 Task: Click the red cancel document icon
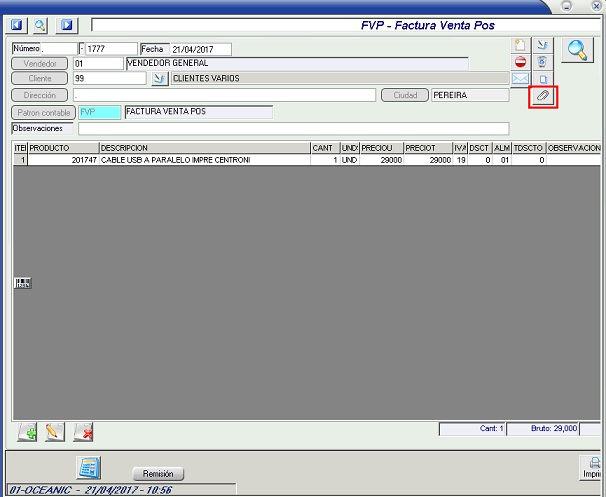tap(519, 62)
